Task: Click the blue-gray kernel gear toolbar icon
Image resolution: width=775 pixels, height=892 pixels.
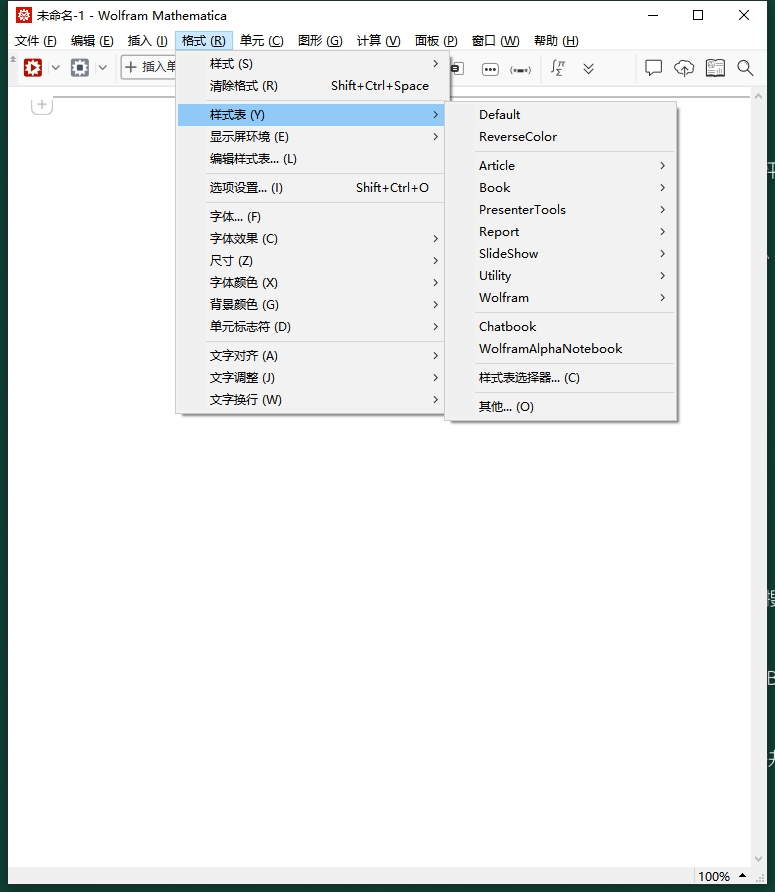Action: tap(80, 68)
